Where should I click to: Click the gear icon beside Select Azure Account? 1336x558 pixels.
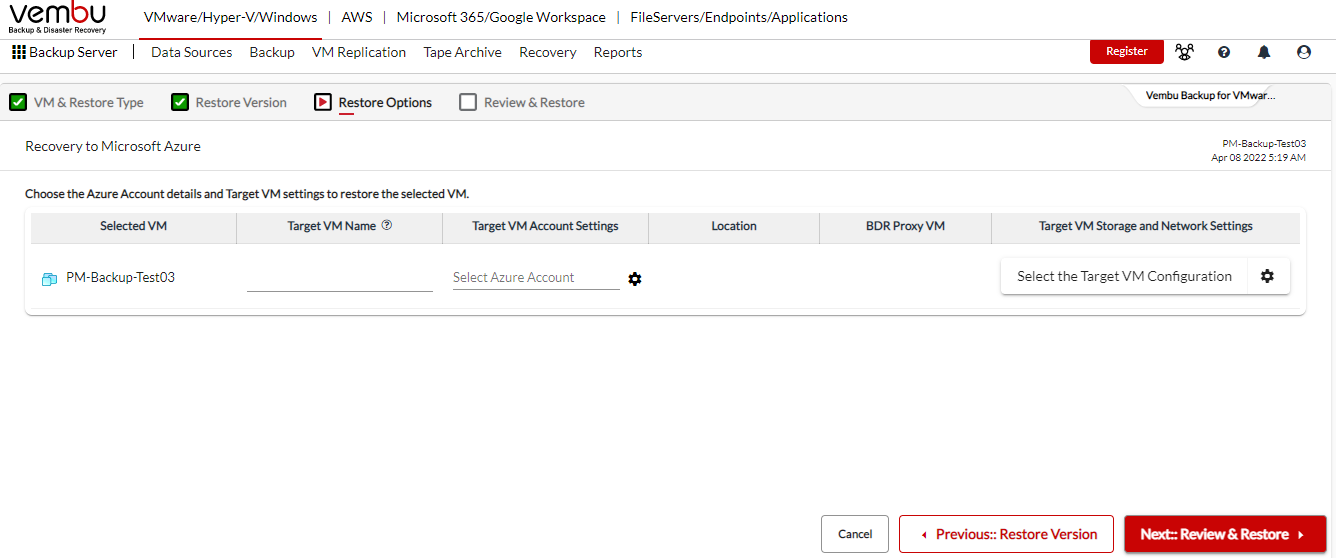[x=635, y=279]
